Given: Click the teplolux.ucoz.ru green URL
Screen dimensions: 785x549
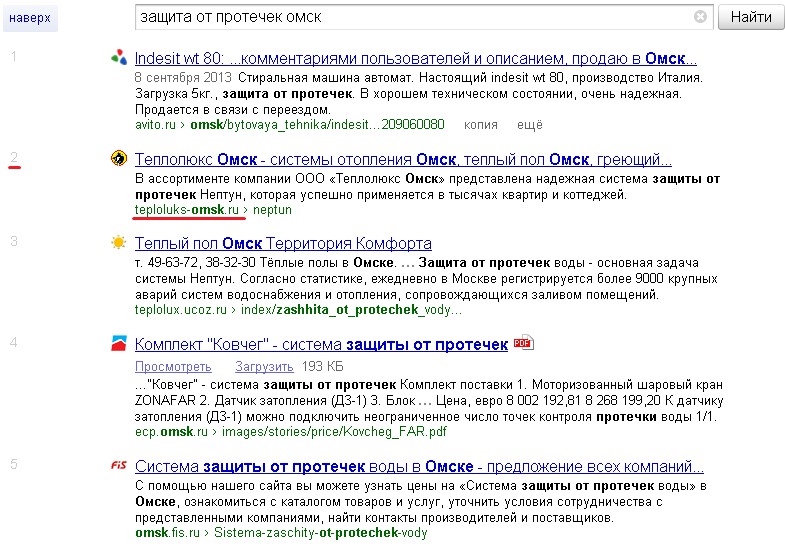Looking at the screenshot, I should (181, 310).
